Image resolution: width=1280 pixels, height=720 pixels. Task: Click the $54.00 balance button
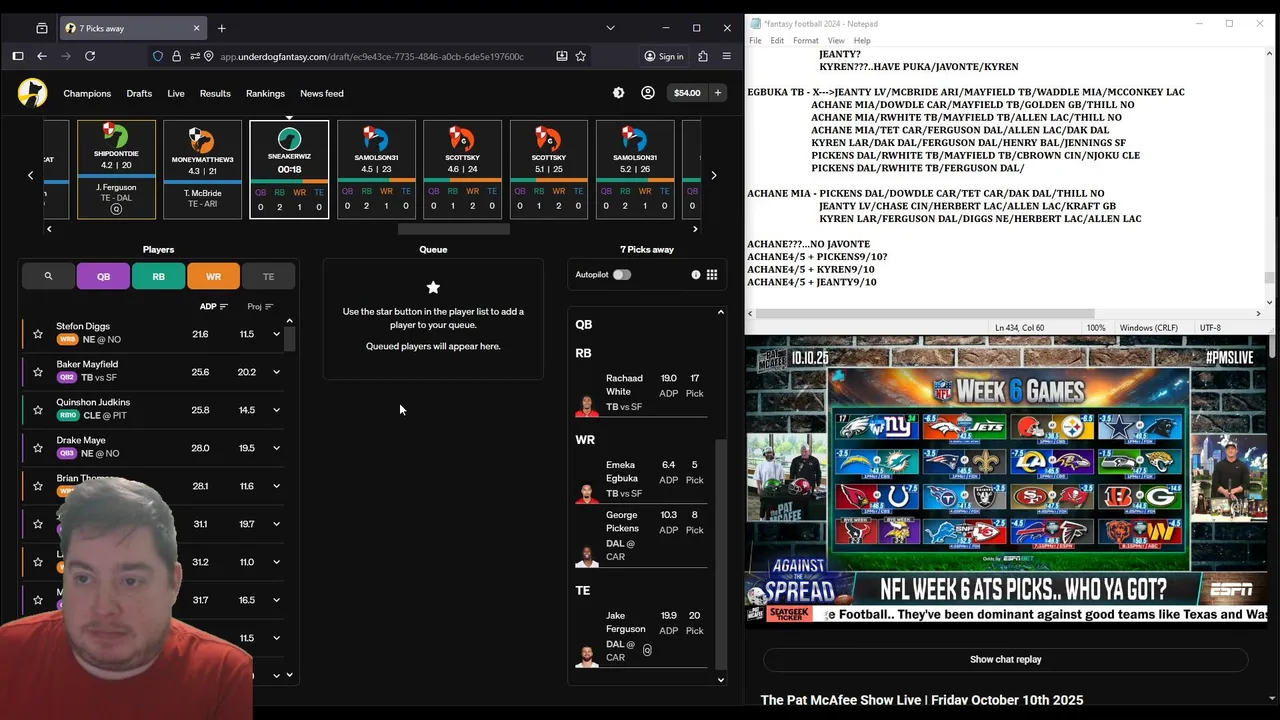[687, 93]
